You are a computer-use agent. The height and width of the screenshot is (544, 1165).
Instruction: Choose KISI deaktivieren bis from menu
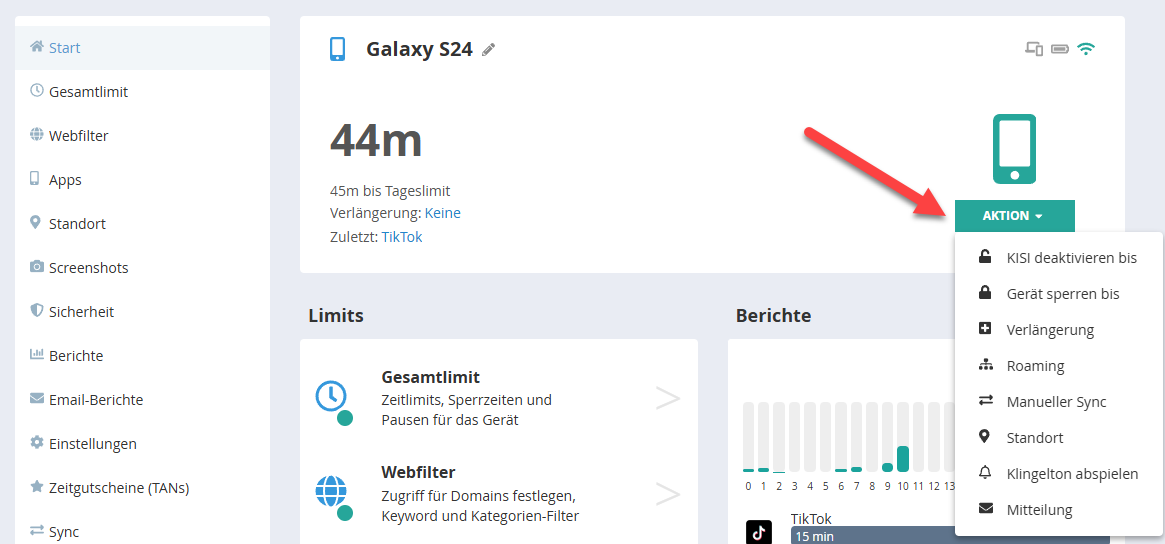[x=1059, y=258]
